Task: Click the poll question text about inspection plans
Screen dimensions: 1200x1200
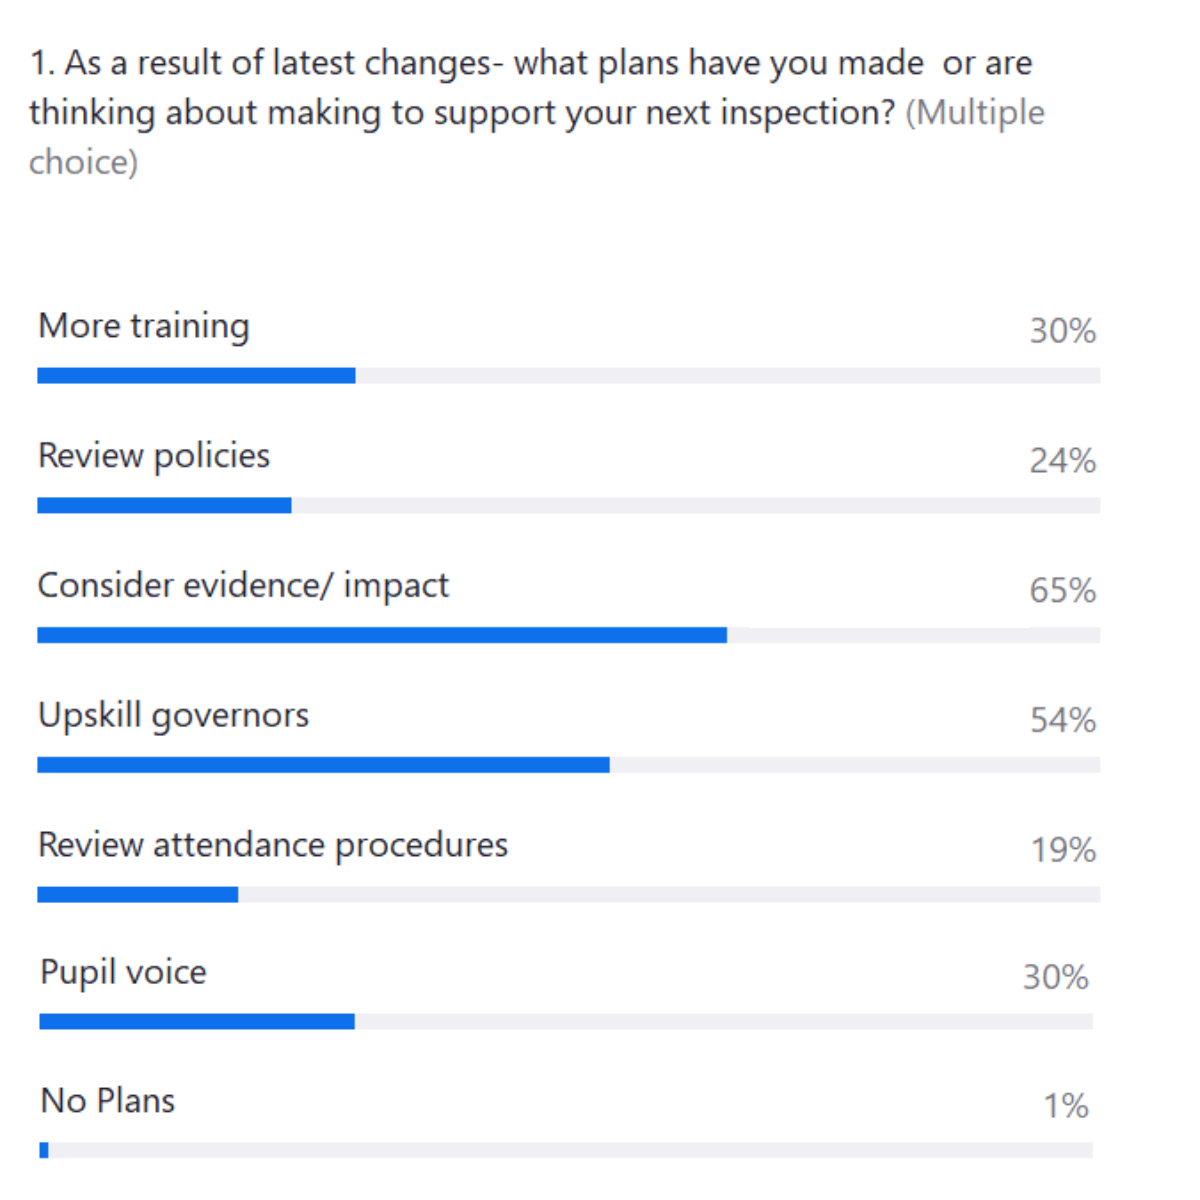Action: [x=530, y=88]
